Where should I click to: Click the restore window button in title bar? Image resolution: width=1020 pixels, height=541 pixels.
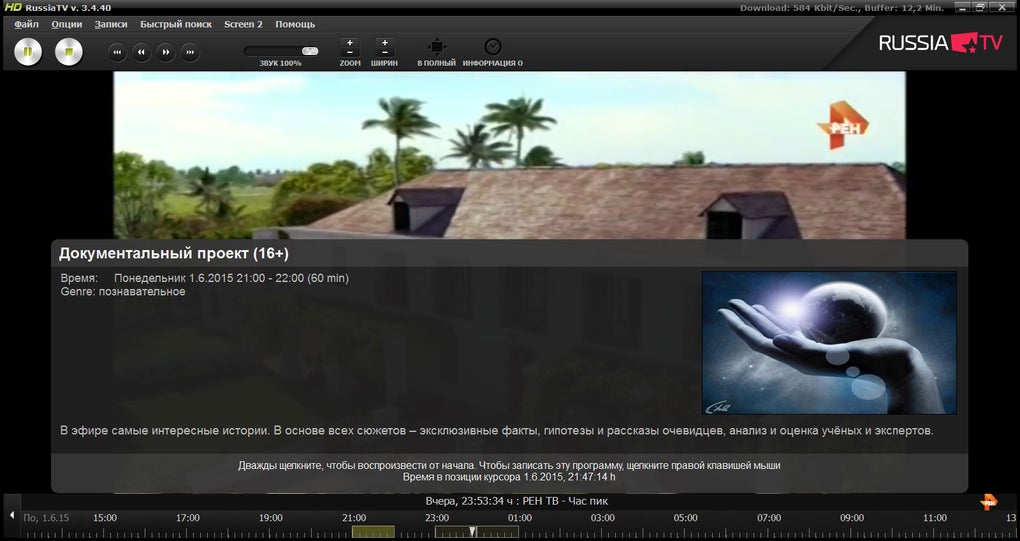tap(981, 7)
